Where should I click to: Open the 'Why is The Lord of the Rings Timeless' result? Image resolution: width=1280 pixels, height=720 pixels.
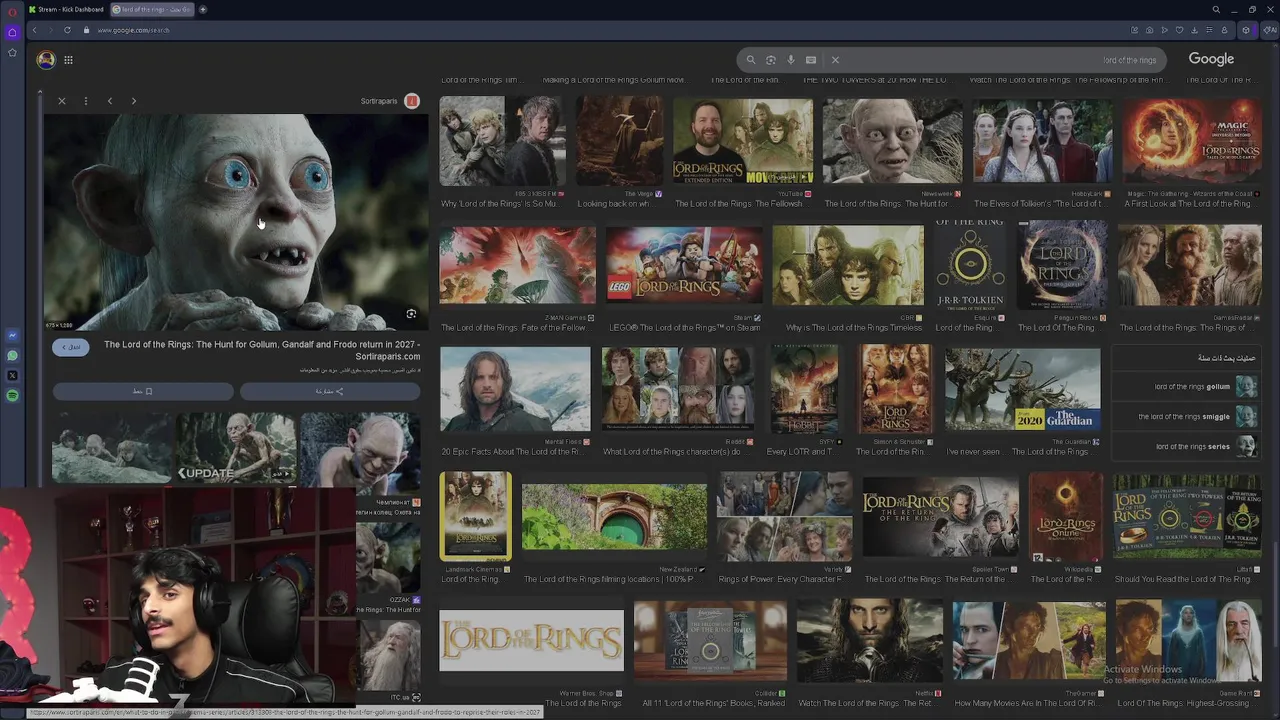[848, 265]
